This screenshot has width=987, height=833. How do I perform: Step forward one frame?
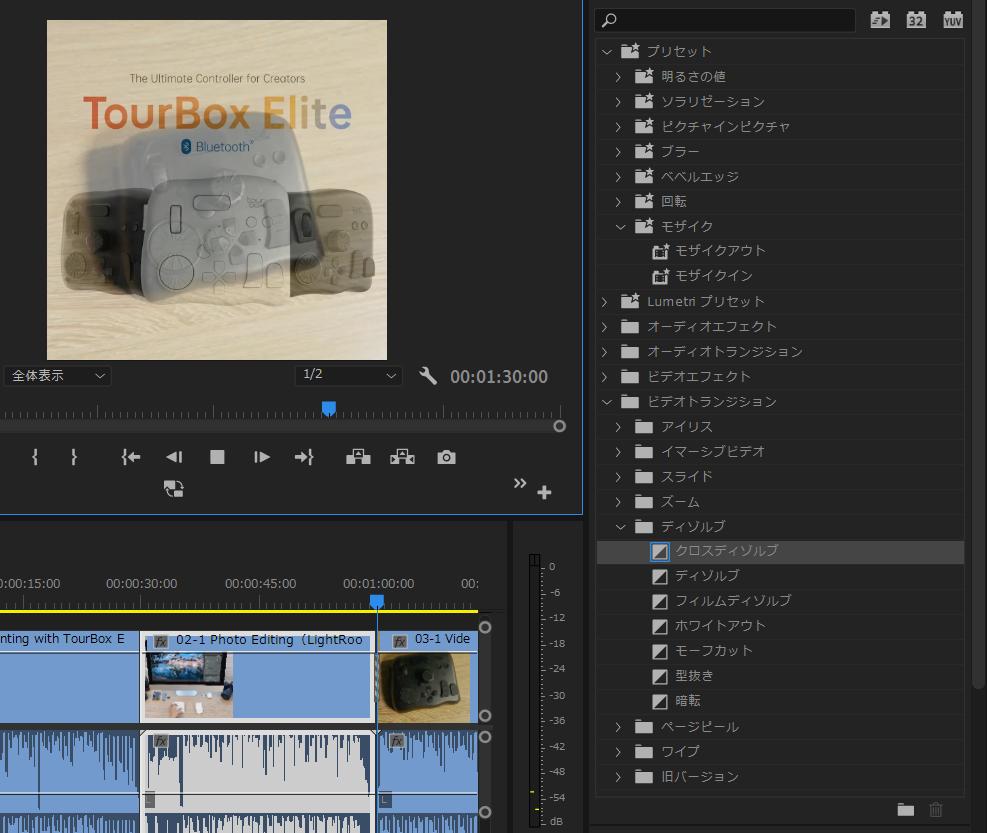click(261, 457)
